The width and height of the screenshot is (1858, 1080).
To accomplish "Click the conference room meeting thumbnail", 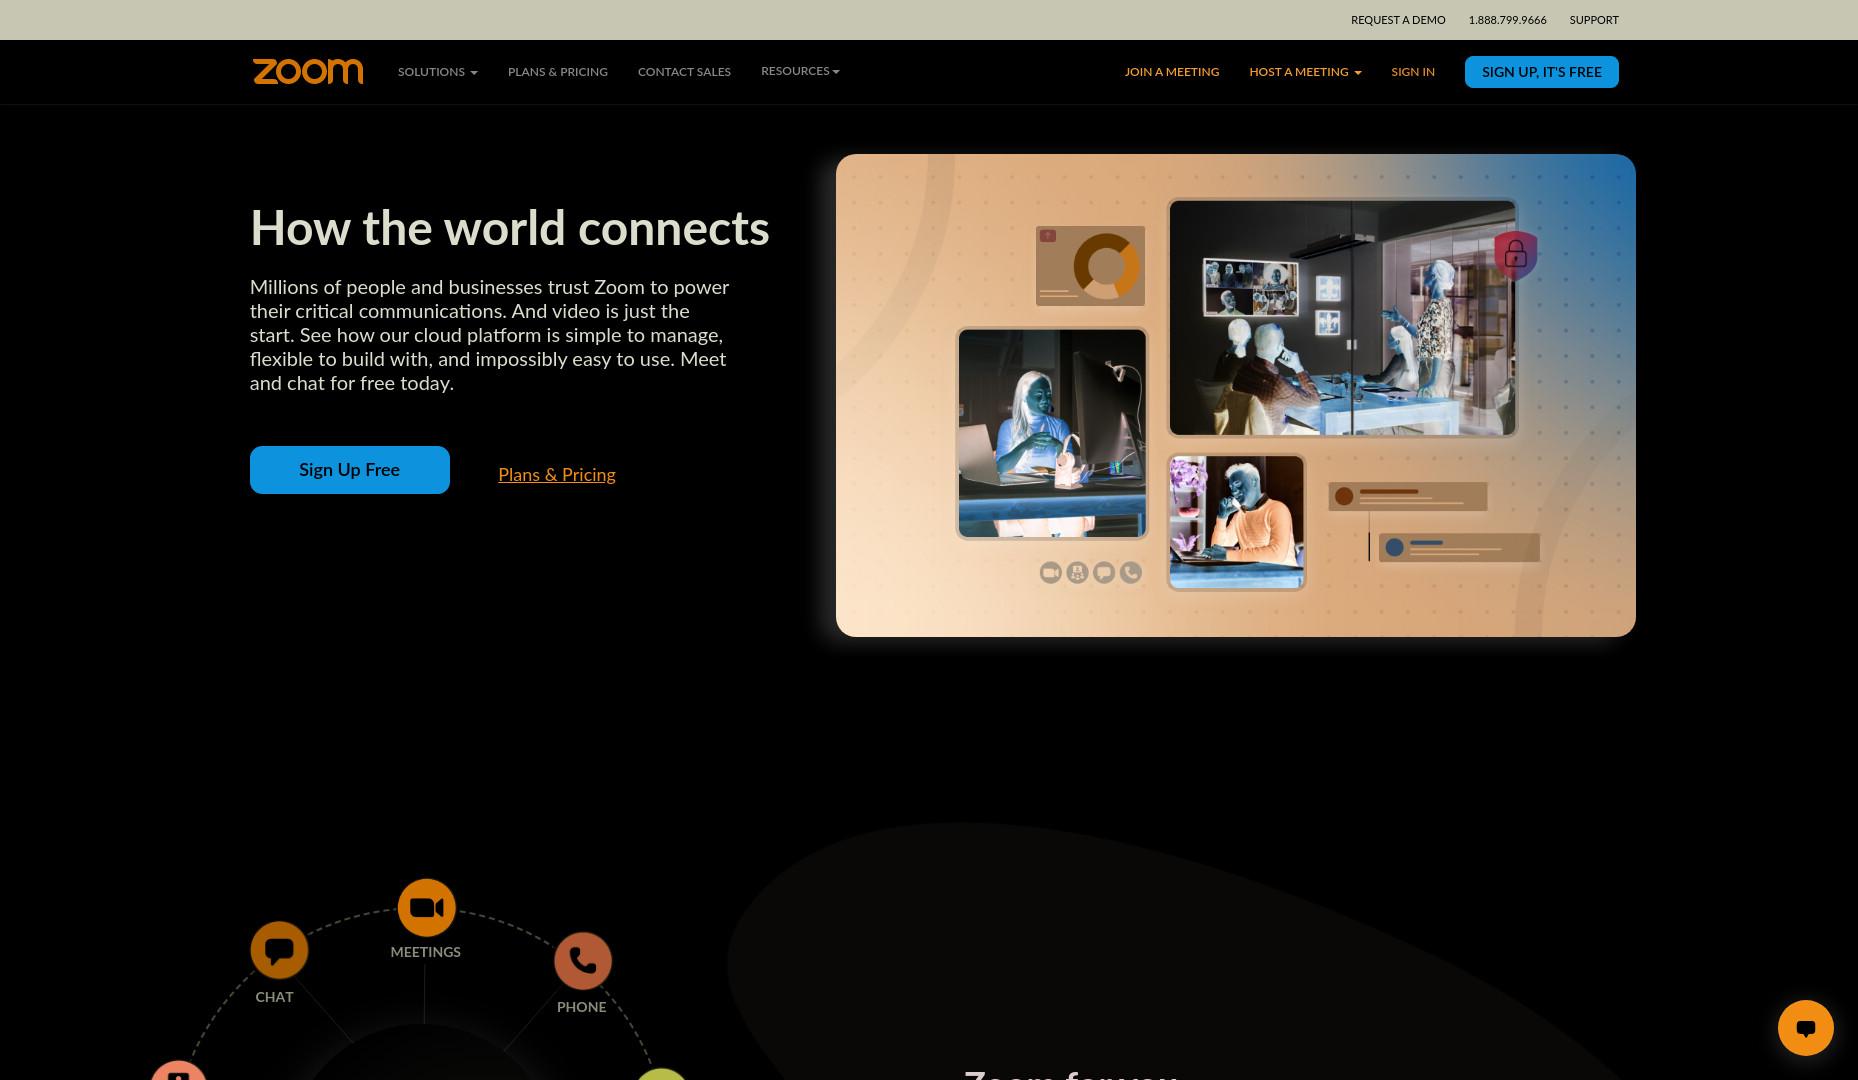I will [x=1343, y=318].
